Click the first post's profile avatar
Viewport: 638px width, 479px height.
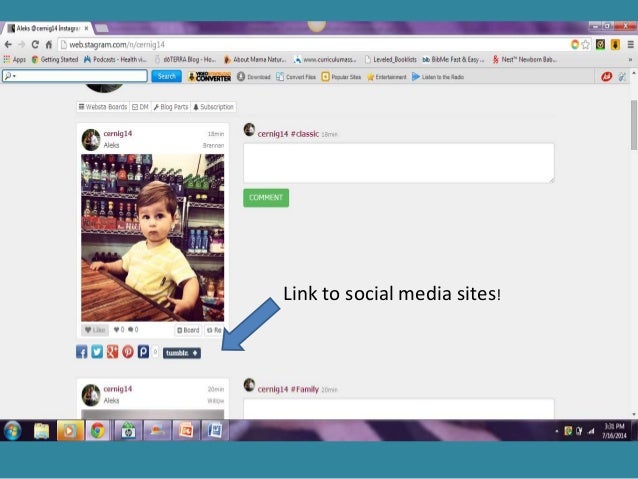91,140
